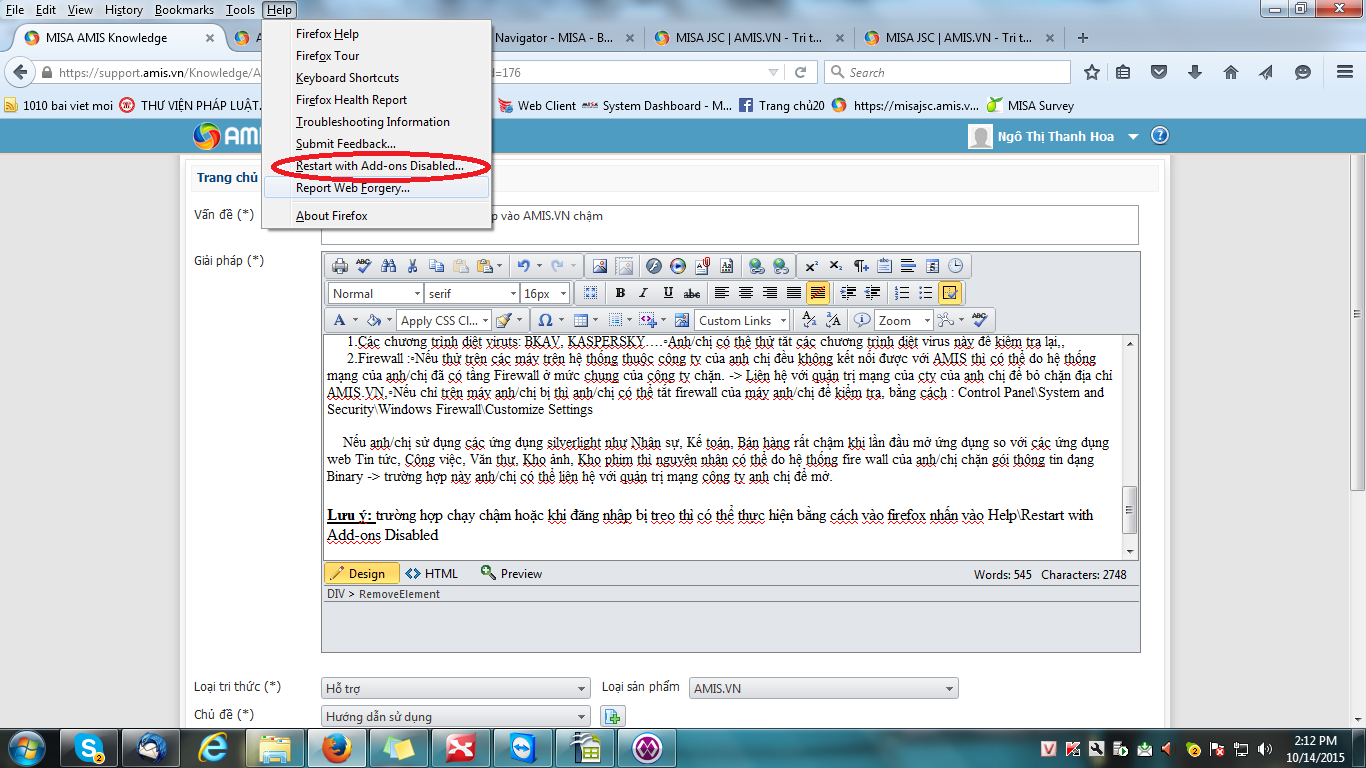
Task: Toggle Strikethrough formatting
Action: pyautogui.click(x=692, y=293)
